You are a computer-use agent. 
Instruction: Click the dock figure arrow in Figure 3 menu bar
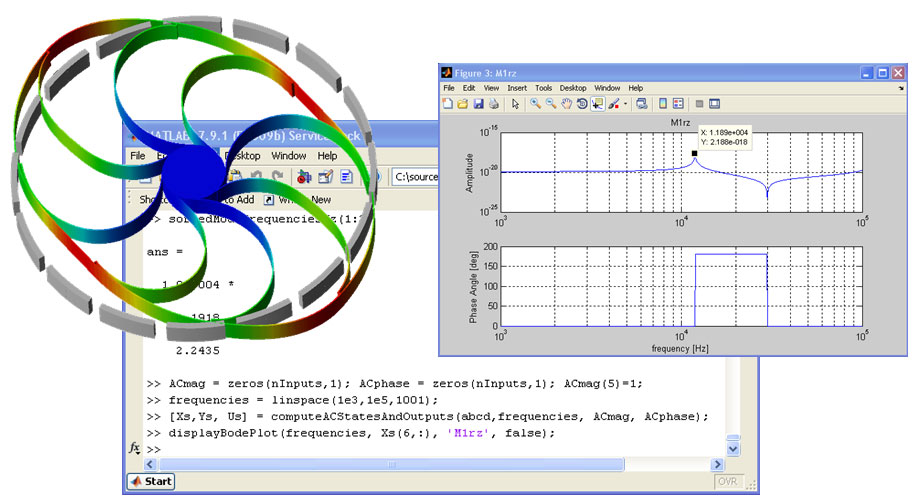tap(901, 88)
